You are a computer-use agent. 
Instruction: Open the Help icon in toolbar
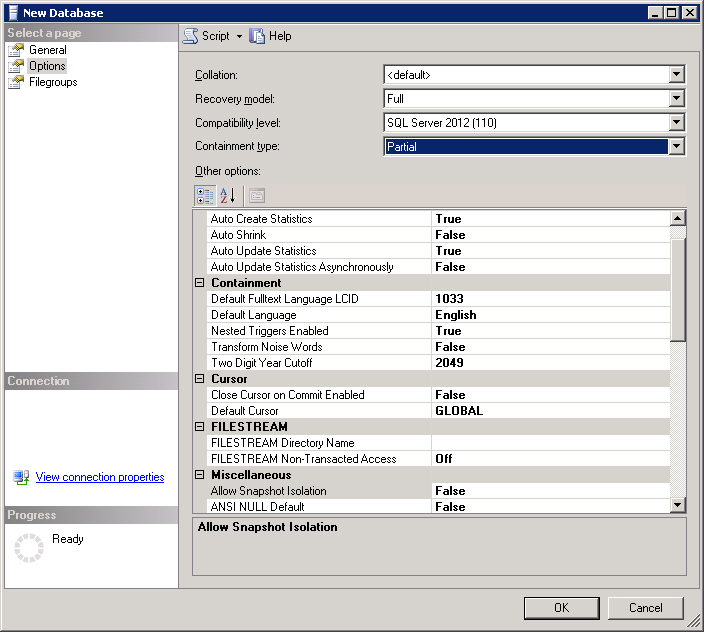[x=258, y=36]
